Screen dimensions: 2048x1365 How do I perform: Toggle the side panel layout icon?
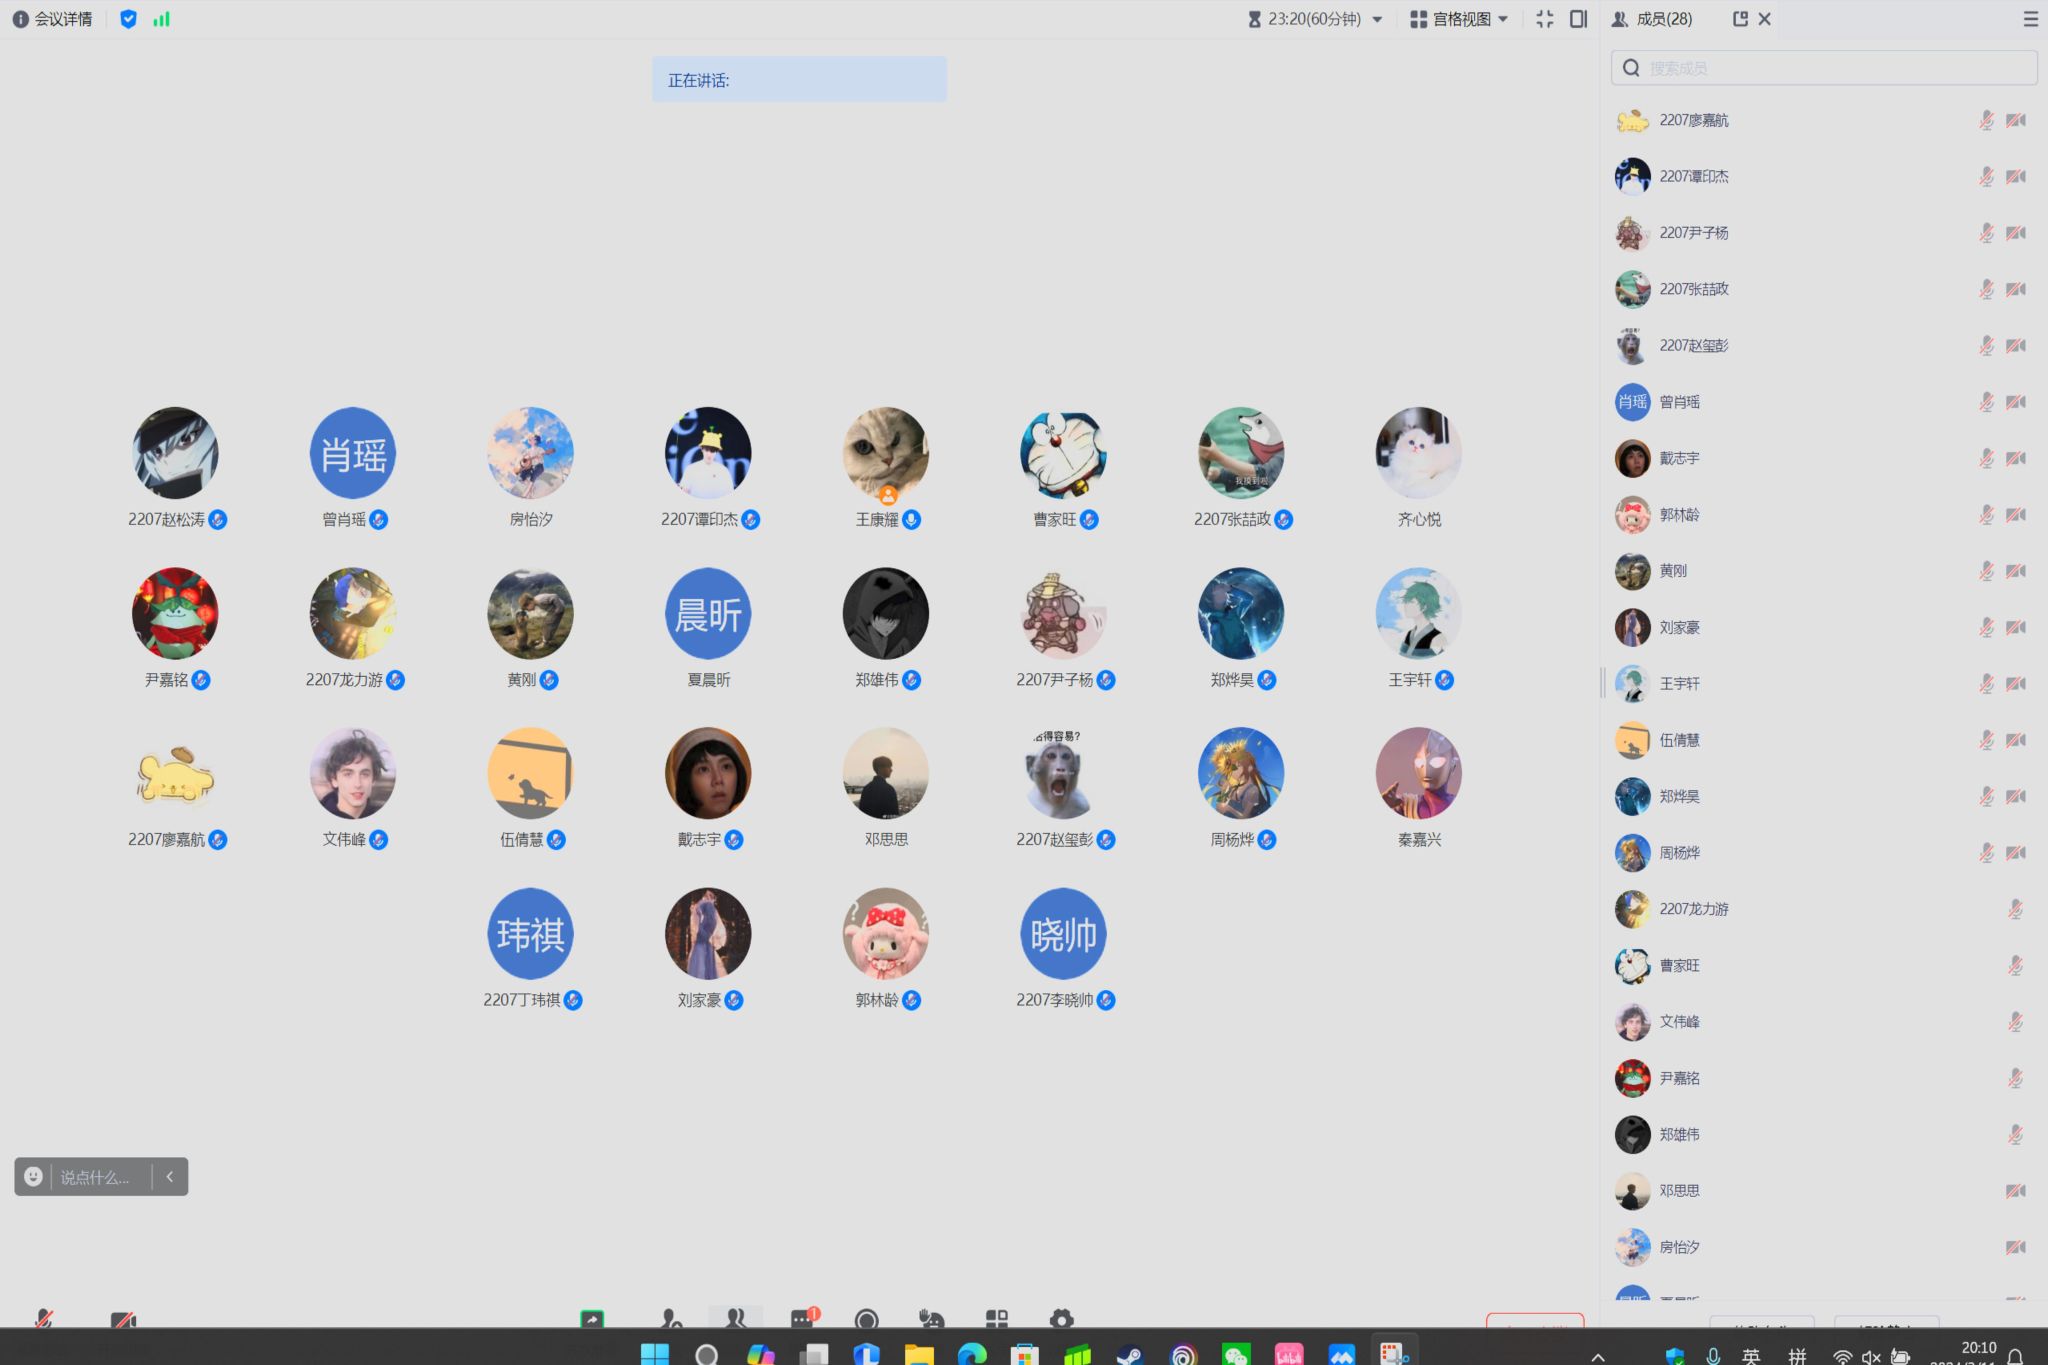tap(1579, 19)
